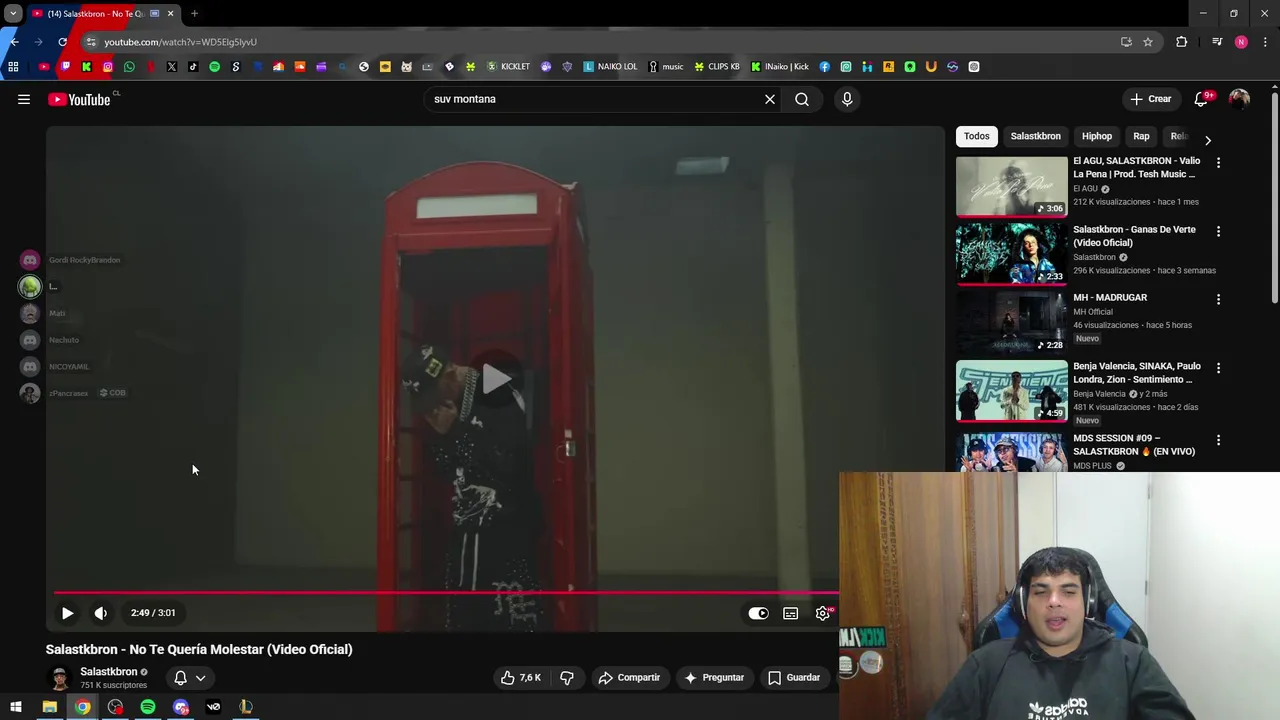Open Windows Start menu
The width and height of the screenshot is (1280, 720).
point(16,707)
